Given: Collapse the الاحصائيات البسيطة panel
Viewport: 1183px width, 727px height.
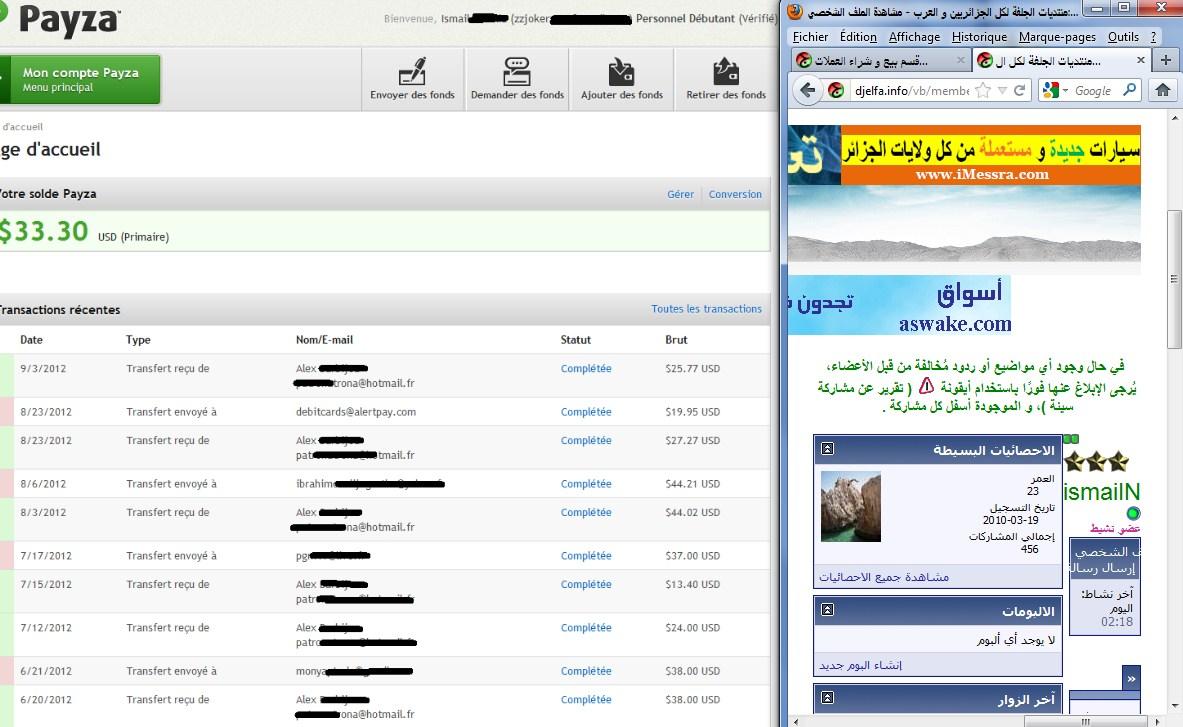Looking at the screenshot, I should point(828,449).
